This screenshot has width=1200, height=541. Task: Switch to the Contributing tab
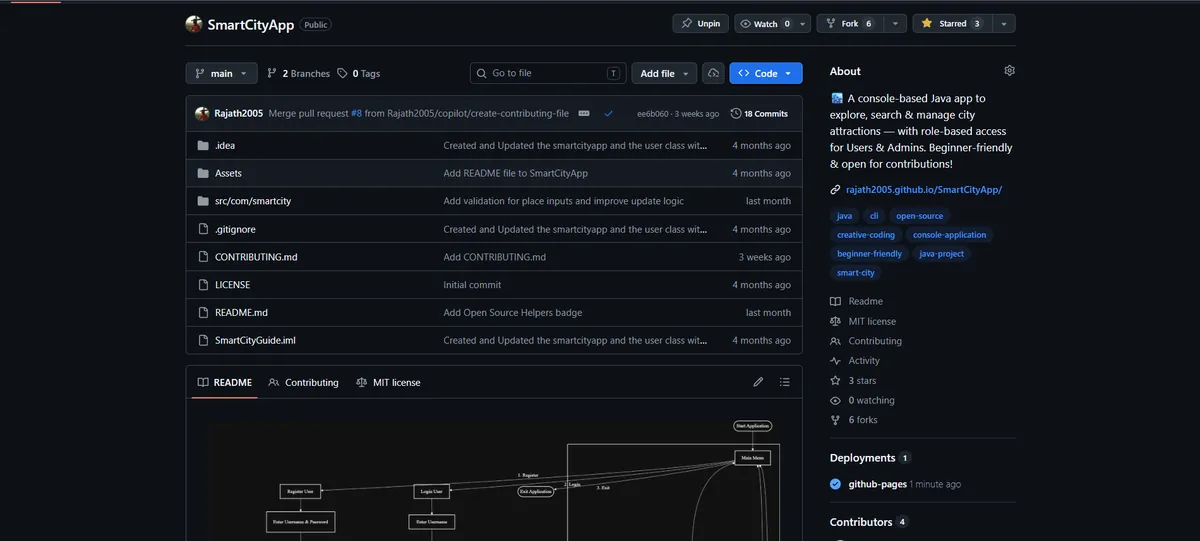pos(303,382)
